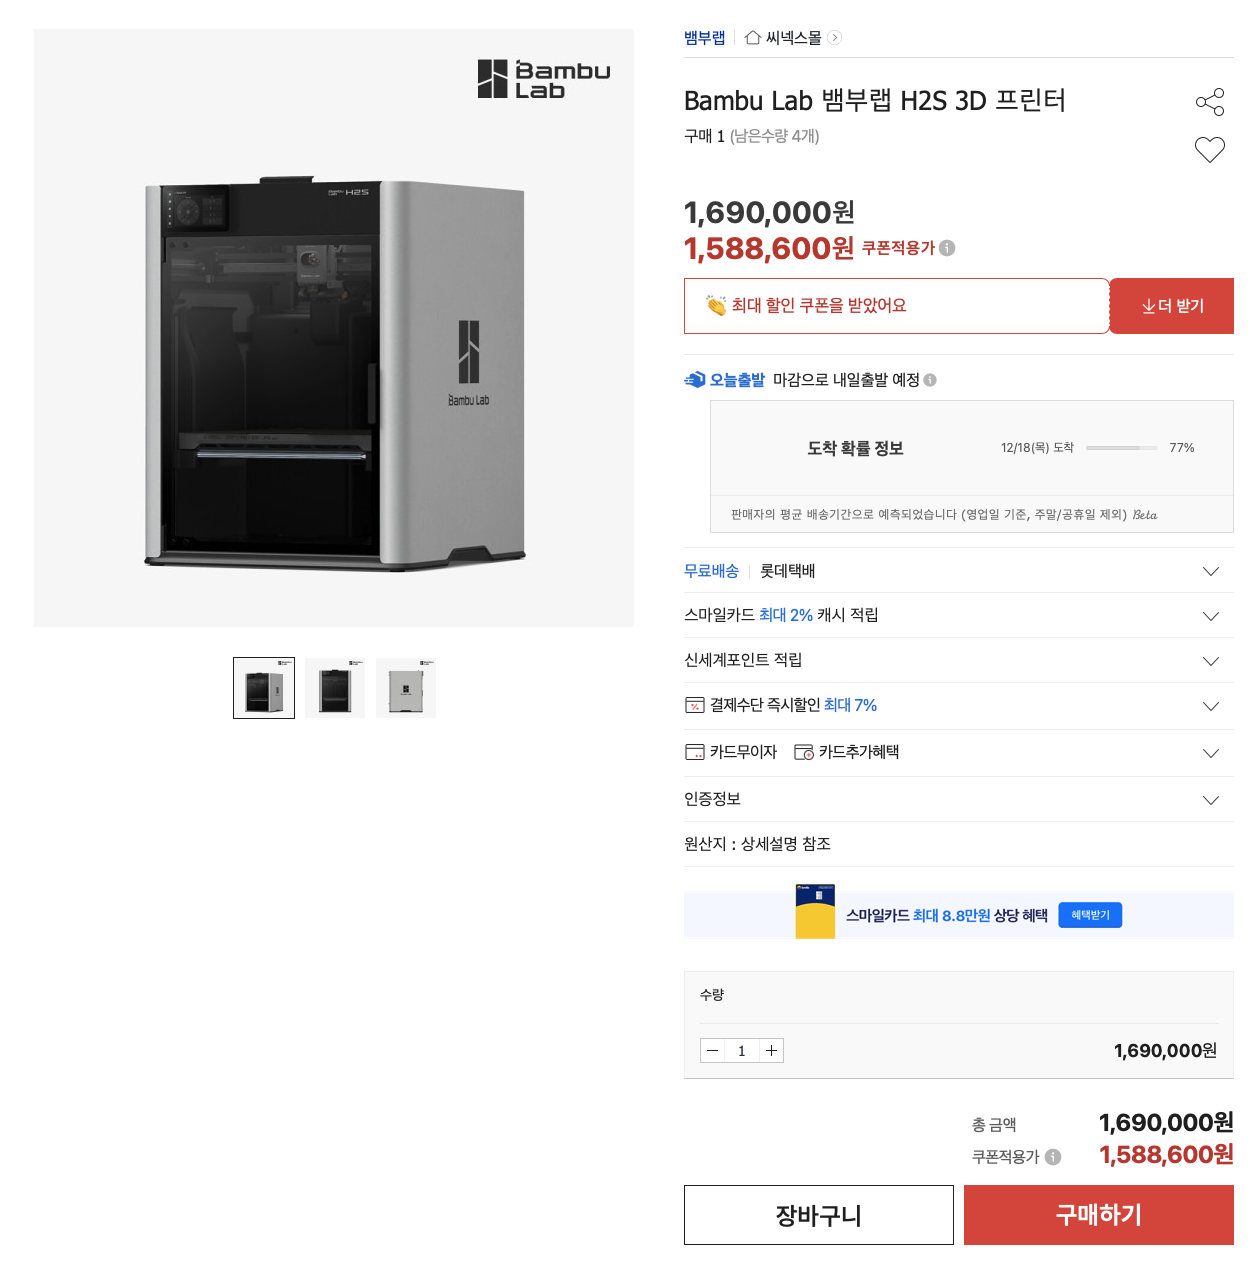Click 구매하기 purchase button
1248x1262 pixels.
click(1098, 1215)
